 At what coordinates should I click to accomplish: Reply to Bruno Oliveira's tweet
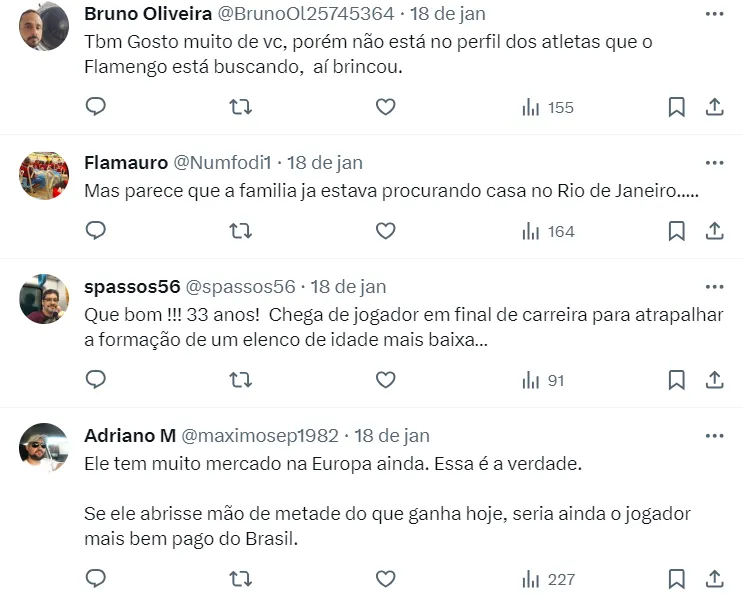pyautogui.click(x=95, y=107)
